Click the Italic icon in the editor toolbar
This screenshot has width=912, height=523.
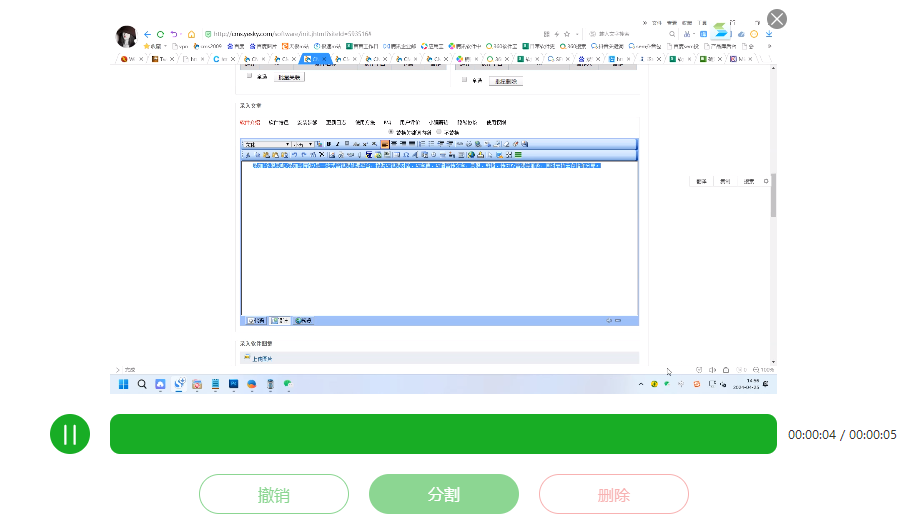click(x=337, y=144)
